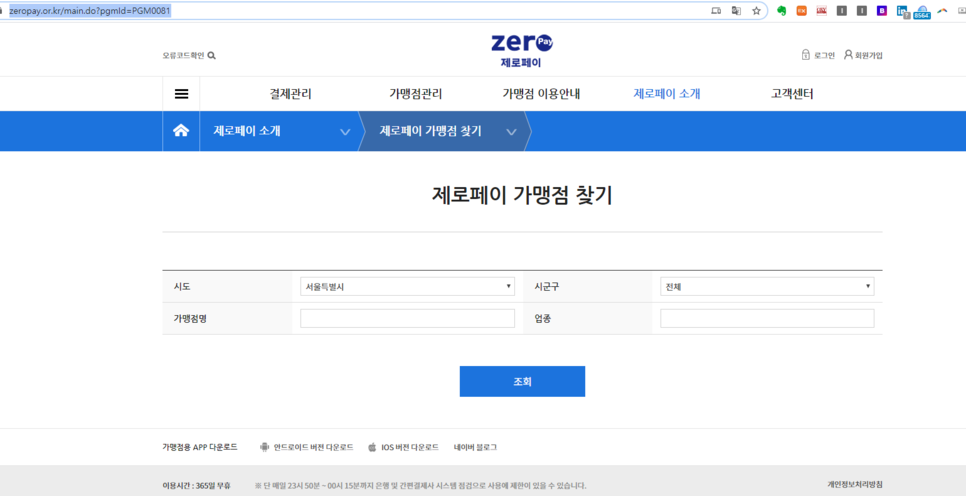Go home via the house icon
This screenshot has height=496, width=966.
[x=181, y=131]
